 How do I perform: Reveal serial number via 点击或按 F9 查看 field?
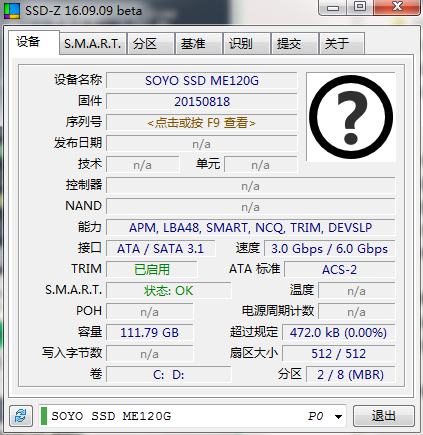point(202,123)
